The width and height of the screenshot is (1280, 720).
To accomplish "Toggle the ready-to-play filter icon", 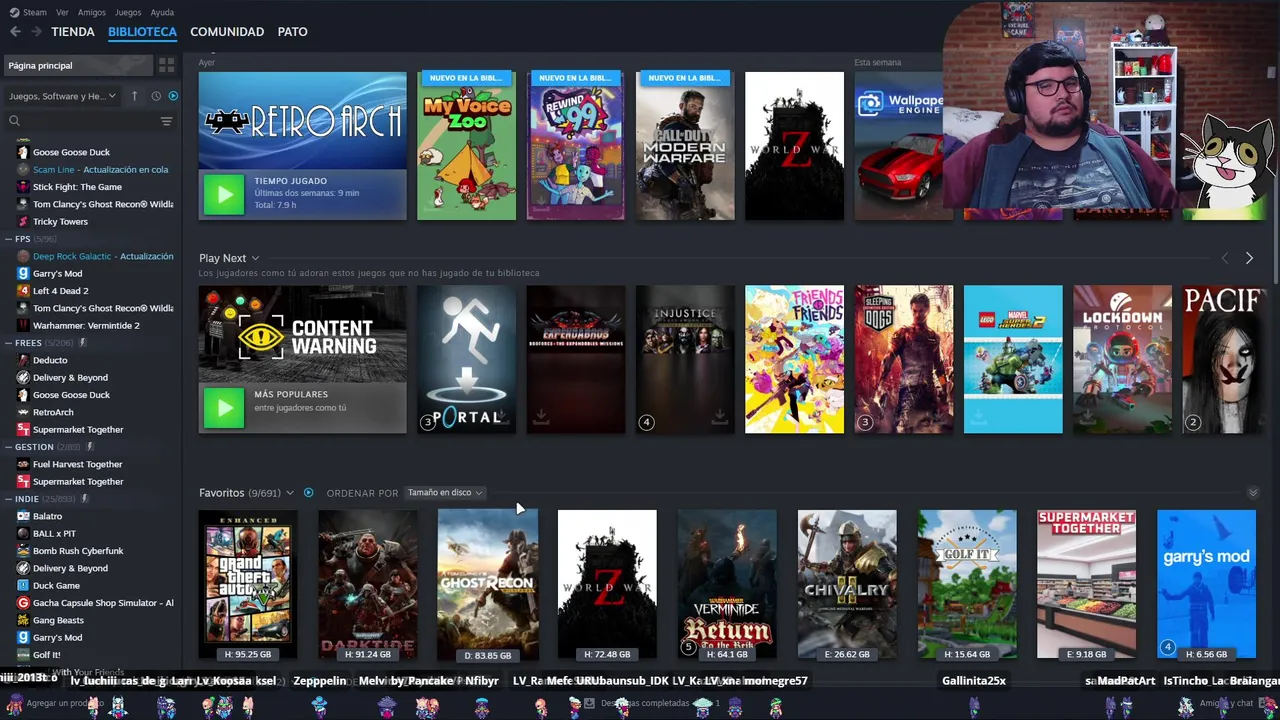I will (x=173, y=96).
